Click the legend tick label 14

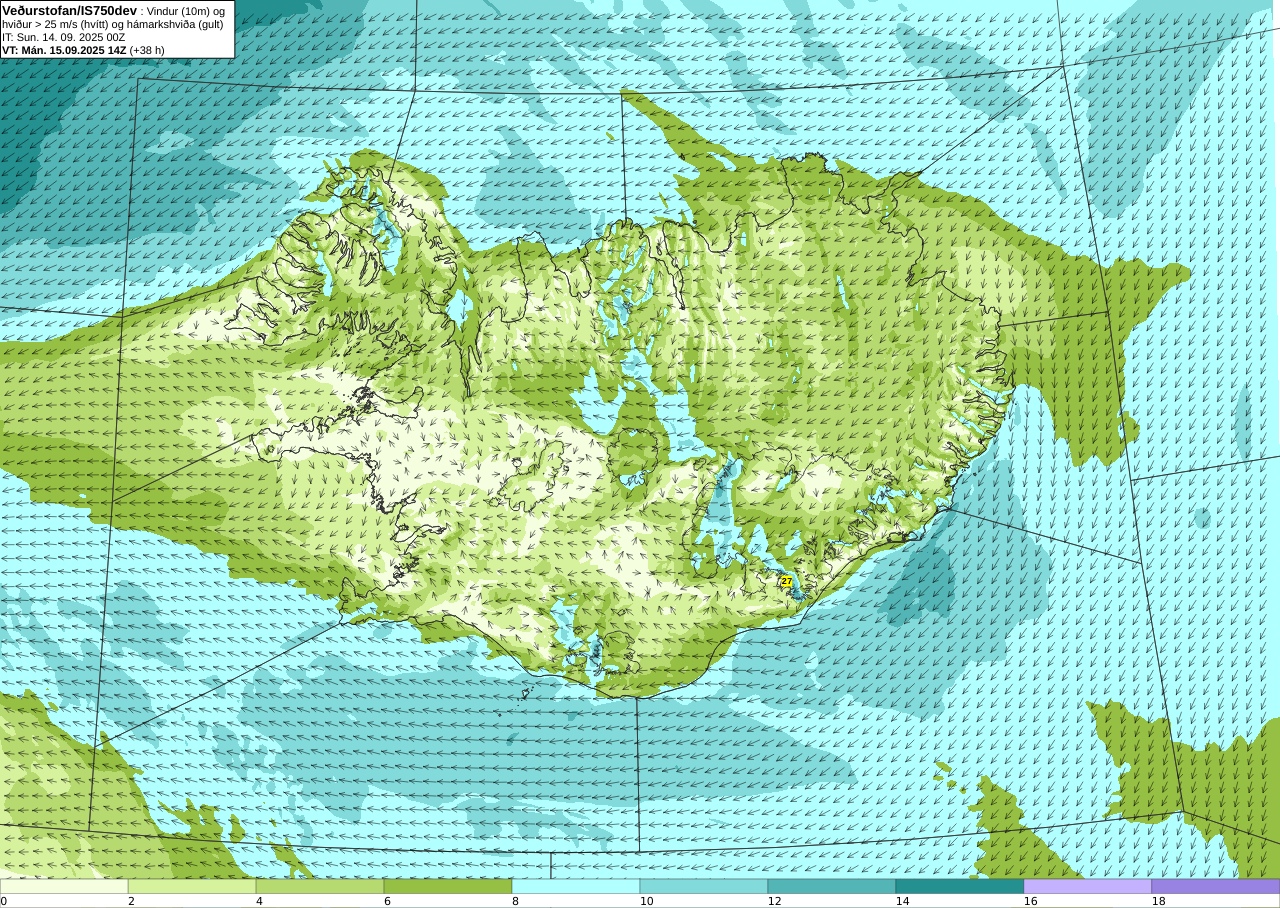coord(902,901)
